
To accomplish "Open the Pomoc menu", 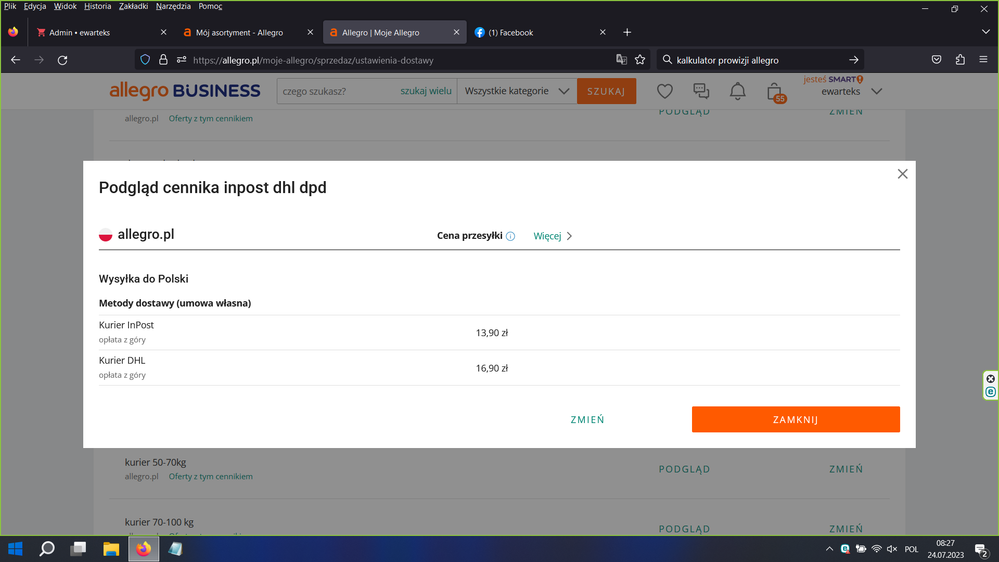I will [210, 6].
